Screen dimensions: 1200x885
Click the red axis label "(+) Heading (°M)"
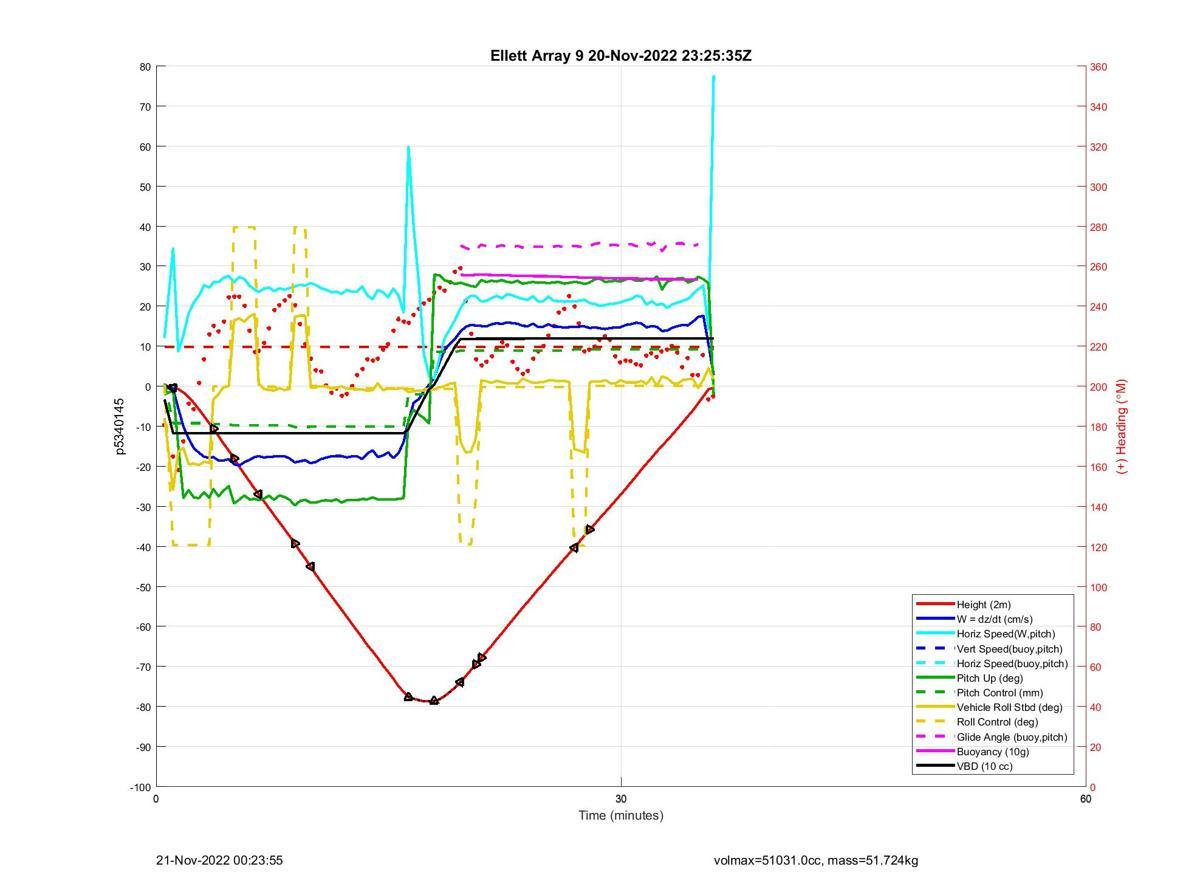click(1121, 426)
